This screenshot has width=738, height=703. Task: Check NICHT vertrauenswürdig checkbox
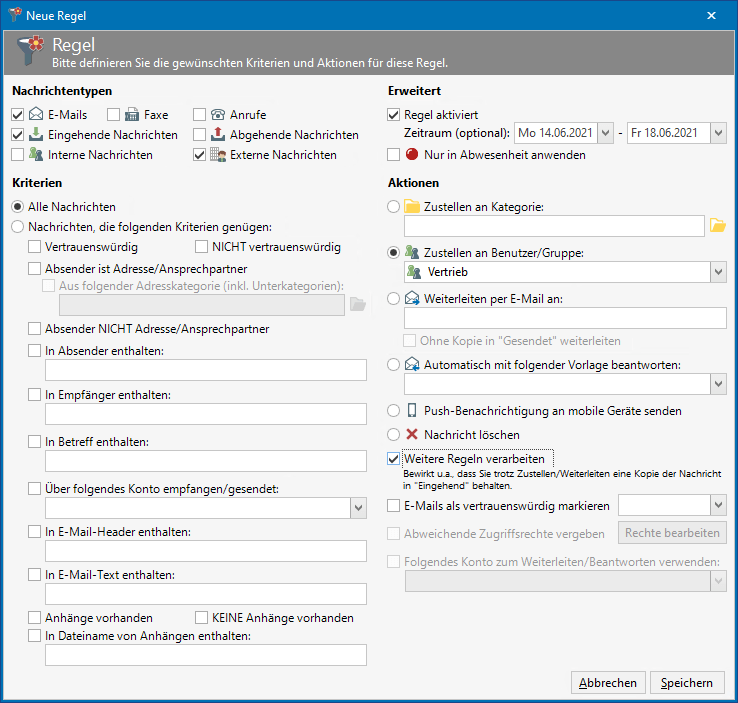point(201,247)
